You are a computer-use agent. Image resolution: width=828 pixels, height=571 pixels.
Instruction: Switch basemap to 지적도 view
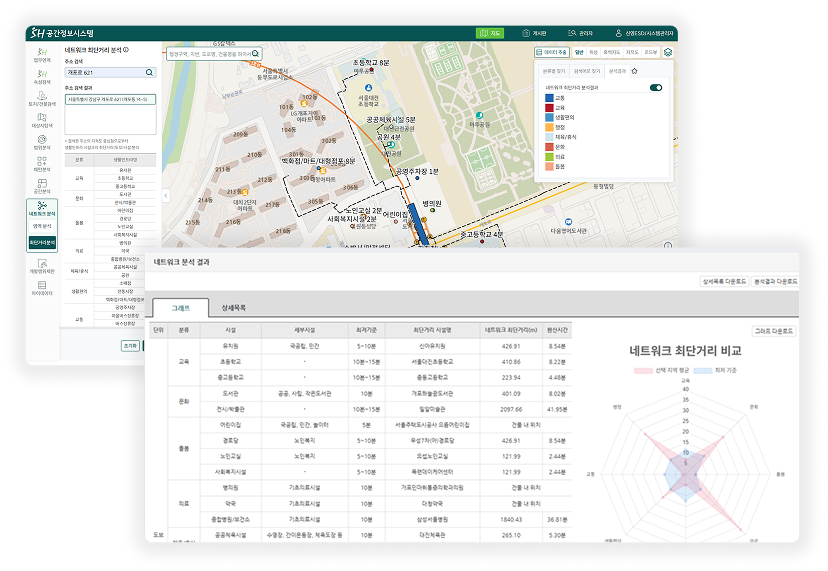click(633, 52)
